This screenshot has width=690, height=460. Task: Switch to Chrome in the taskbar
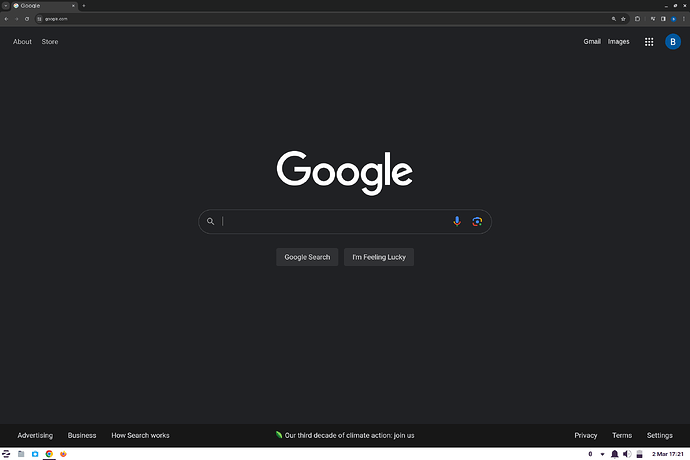coord(49,454)
